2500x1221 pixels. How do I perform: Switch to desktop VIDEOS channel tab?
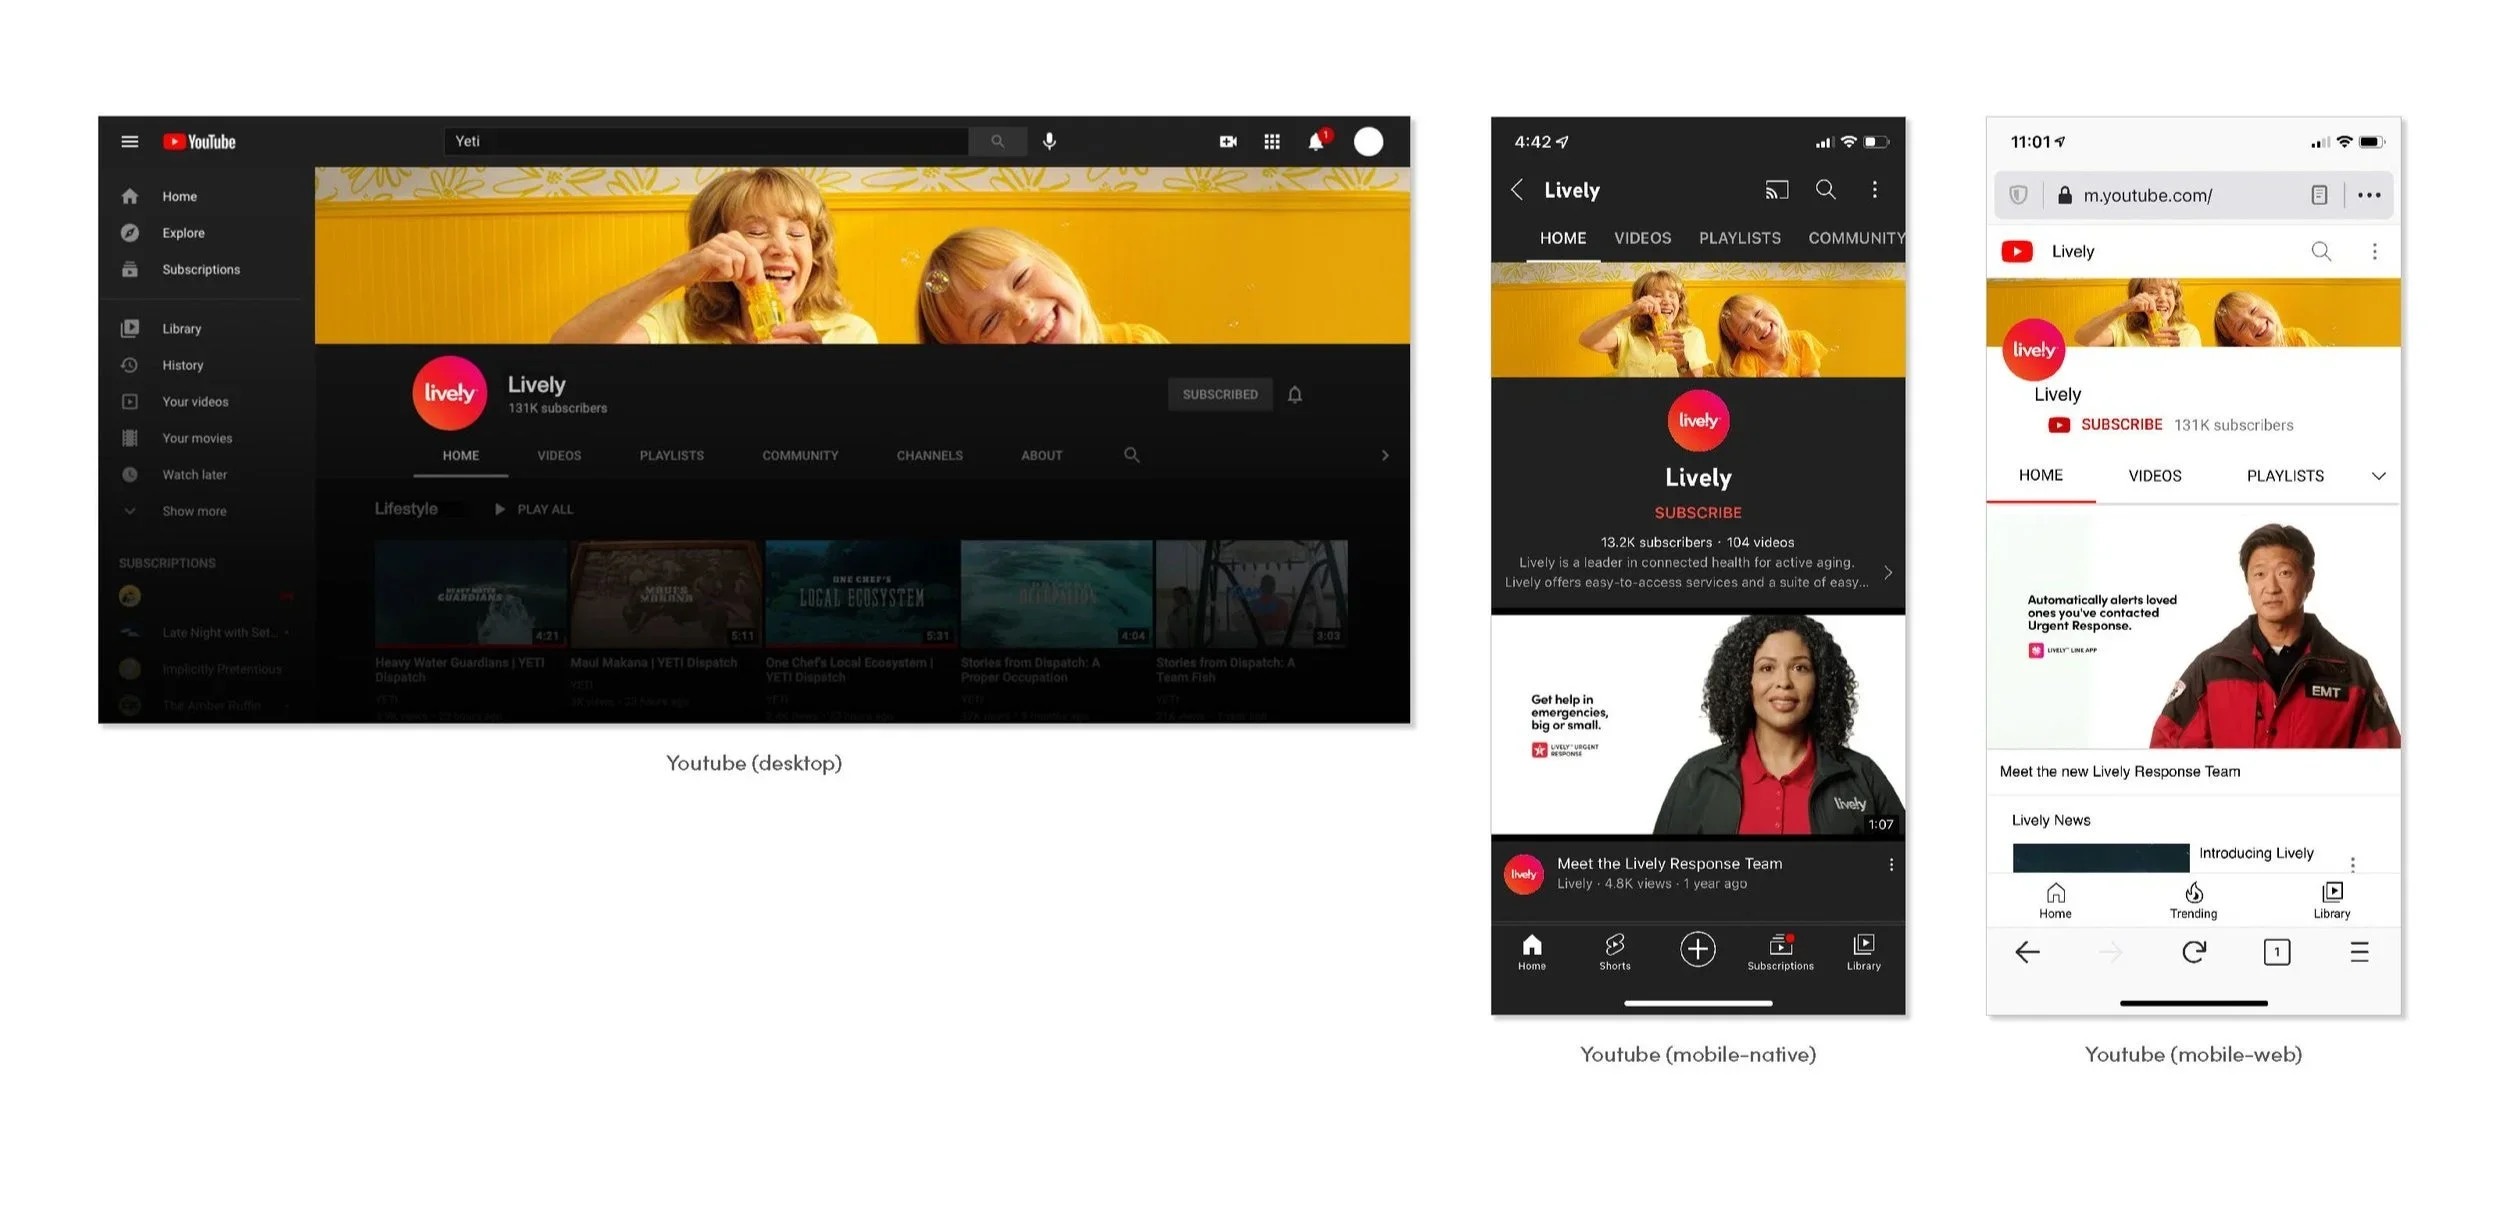(558, 456)
